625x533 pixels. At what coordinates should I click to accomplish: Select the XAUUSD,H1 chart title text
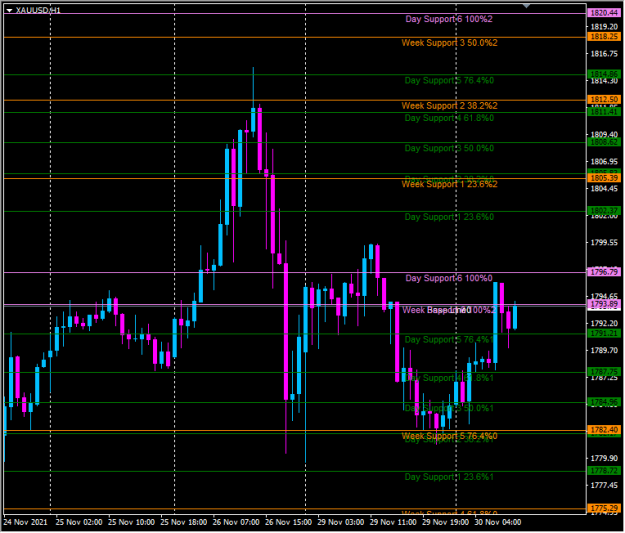pos(38,10)
